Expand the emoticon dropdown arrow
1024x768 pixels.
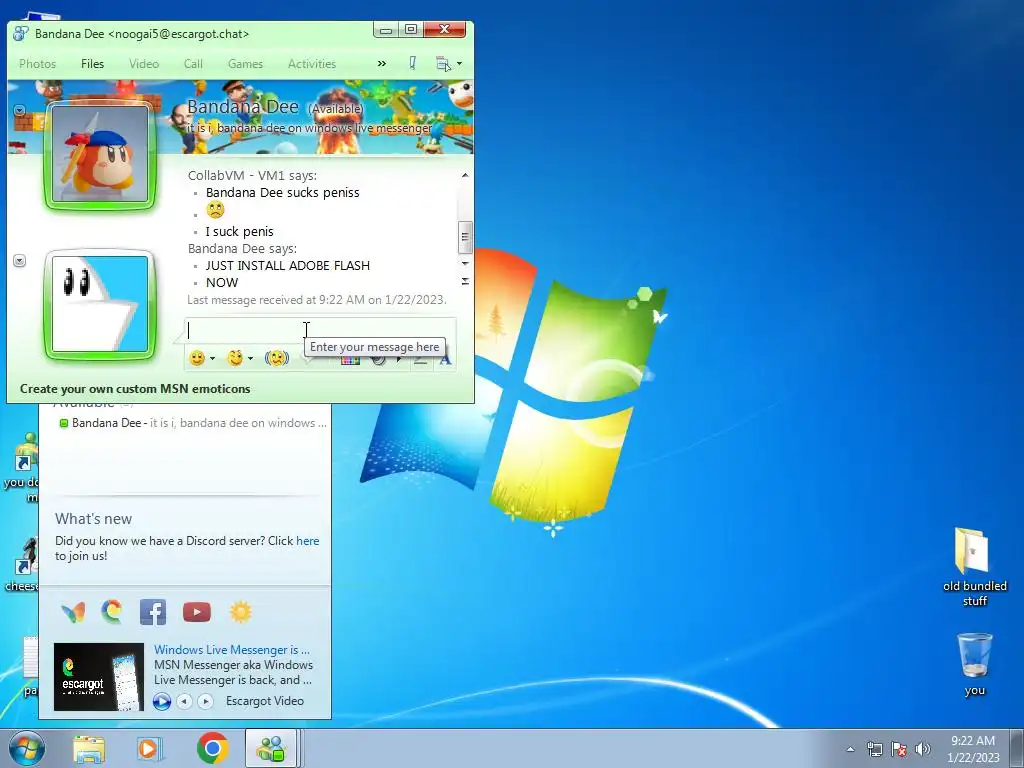pos(212,359)
